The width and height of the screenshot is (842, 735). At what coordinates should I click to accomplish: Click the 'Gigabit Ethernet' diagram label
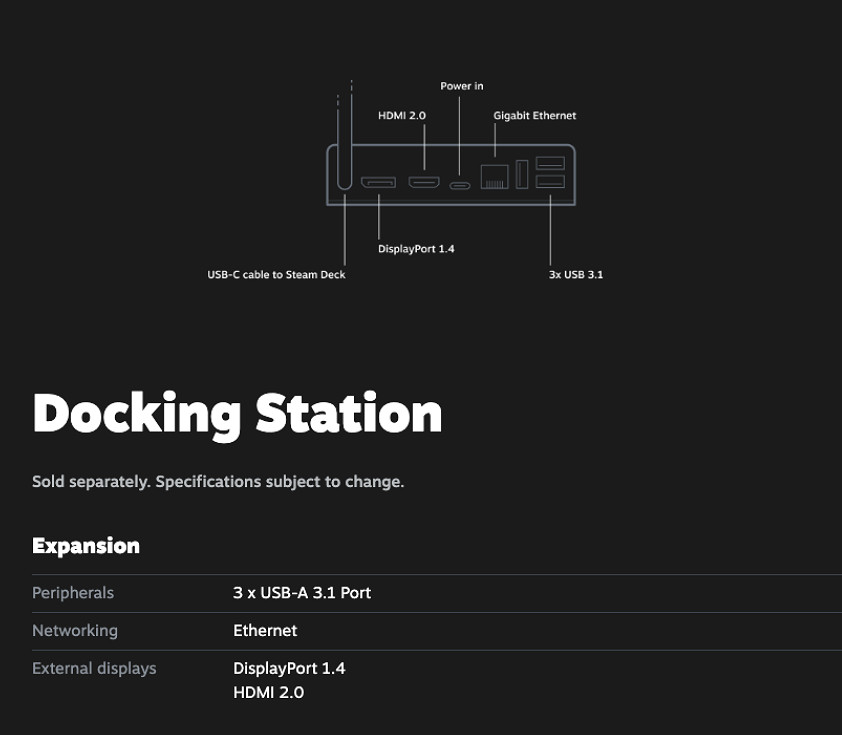[534, 115]
